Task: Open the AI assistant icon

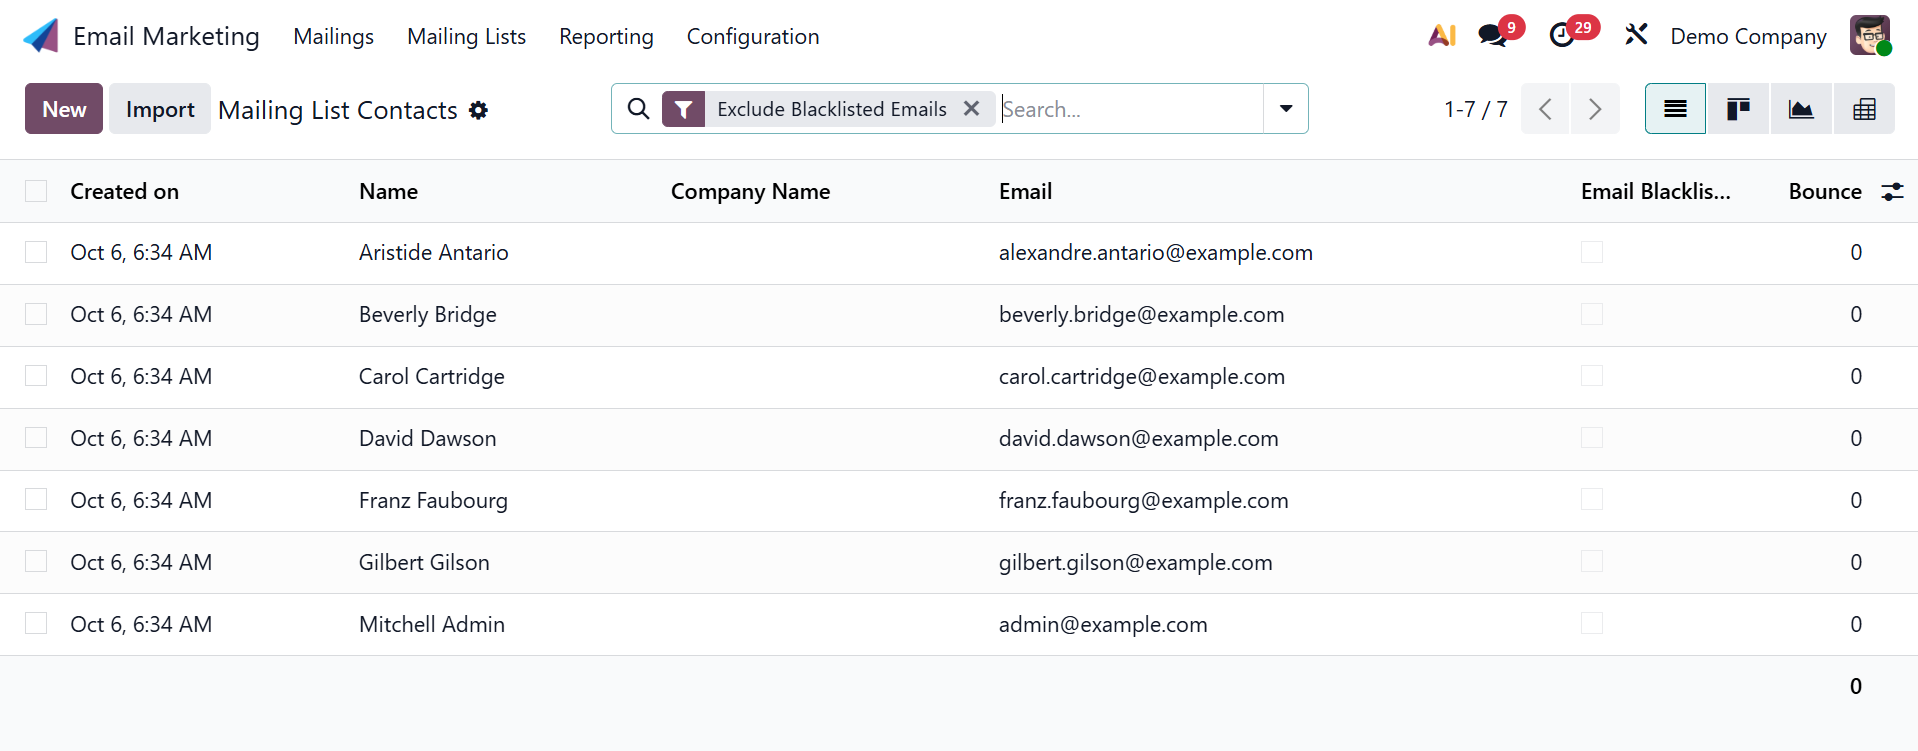Action: point(1441,36)
